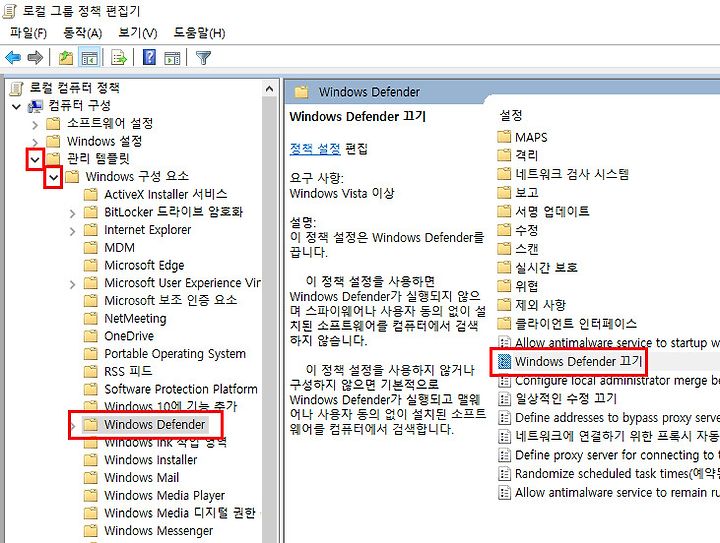Expand the BitLocker 드라이브 암호화 node
The width and height of the screenshot is (720, 543).
click(72, 213)
